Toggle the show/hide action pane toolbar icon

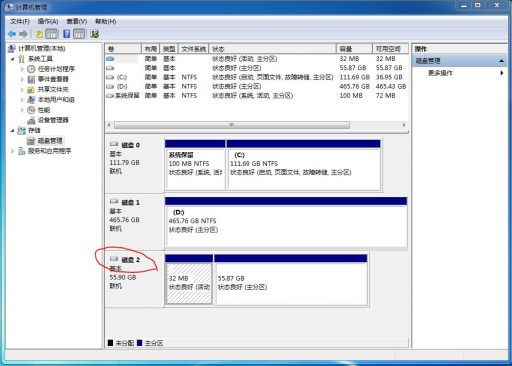(x=79, y=34)
